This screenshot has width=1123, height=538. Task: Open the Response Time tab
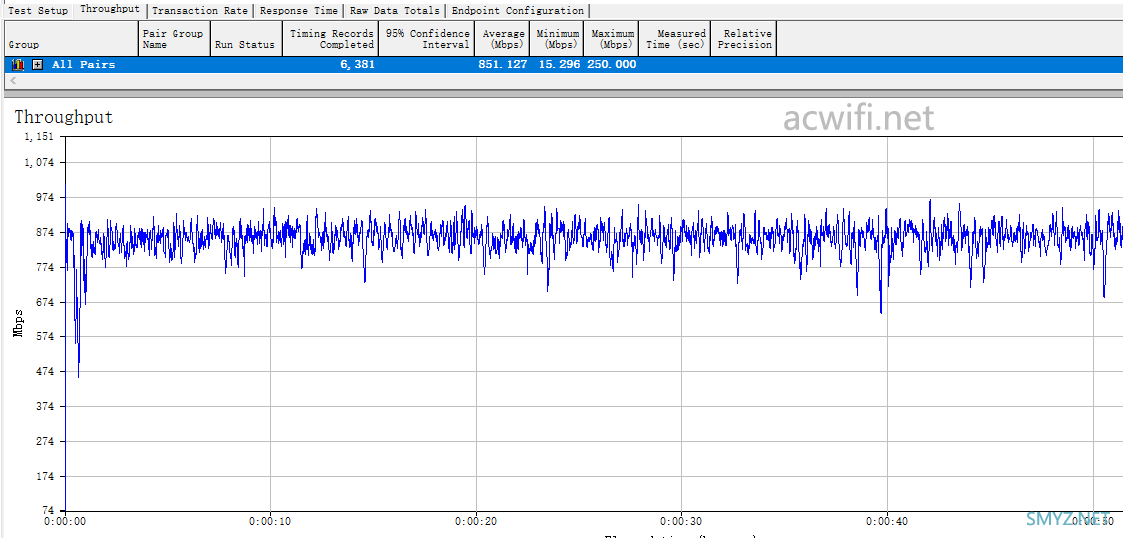point(299,11)
